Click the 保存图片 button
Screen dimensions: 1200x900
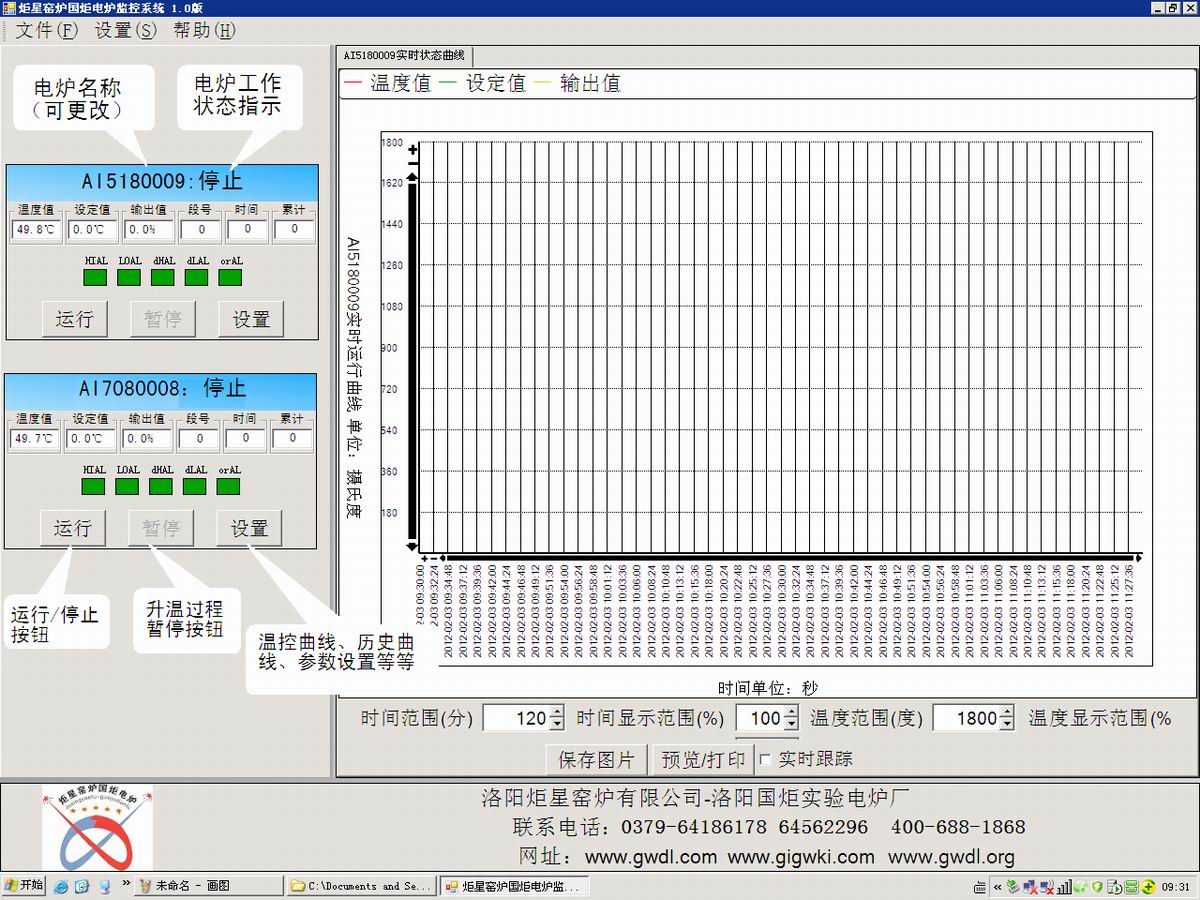(596, 760)
